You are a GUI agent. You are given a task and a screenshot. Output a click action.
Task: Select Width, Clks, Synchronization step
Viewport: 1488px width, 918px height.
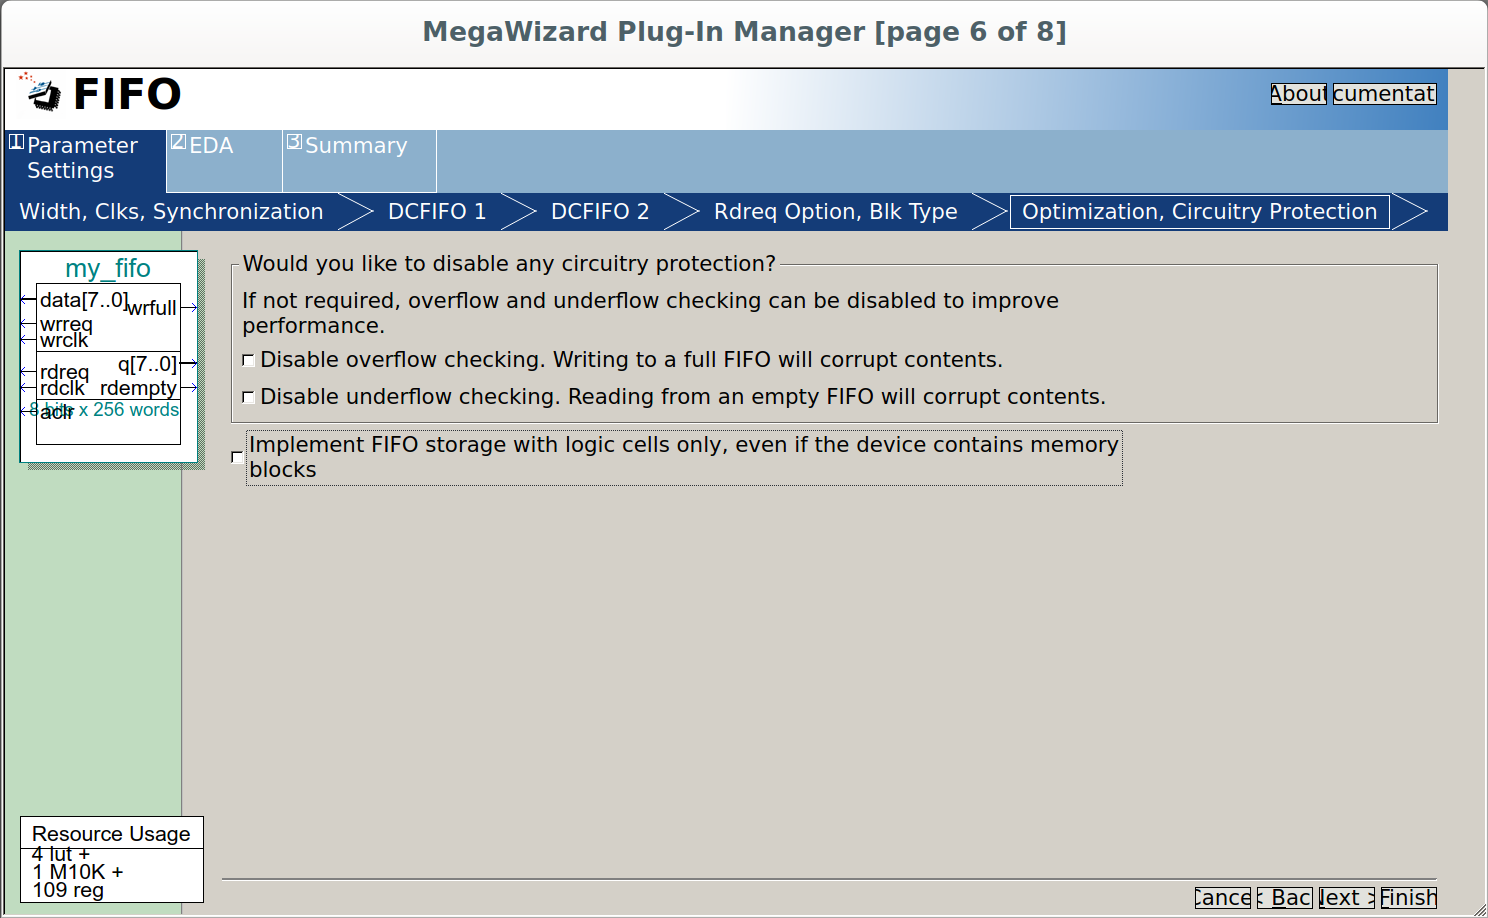[172, 212]
